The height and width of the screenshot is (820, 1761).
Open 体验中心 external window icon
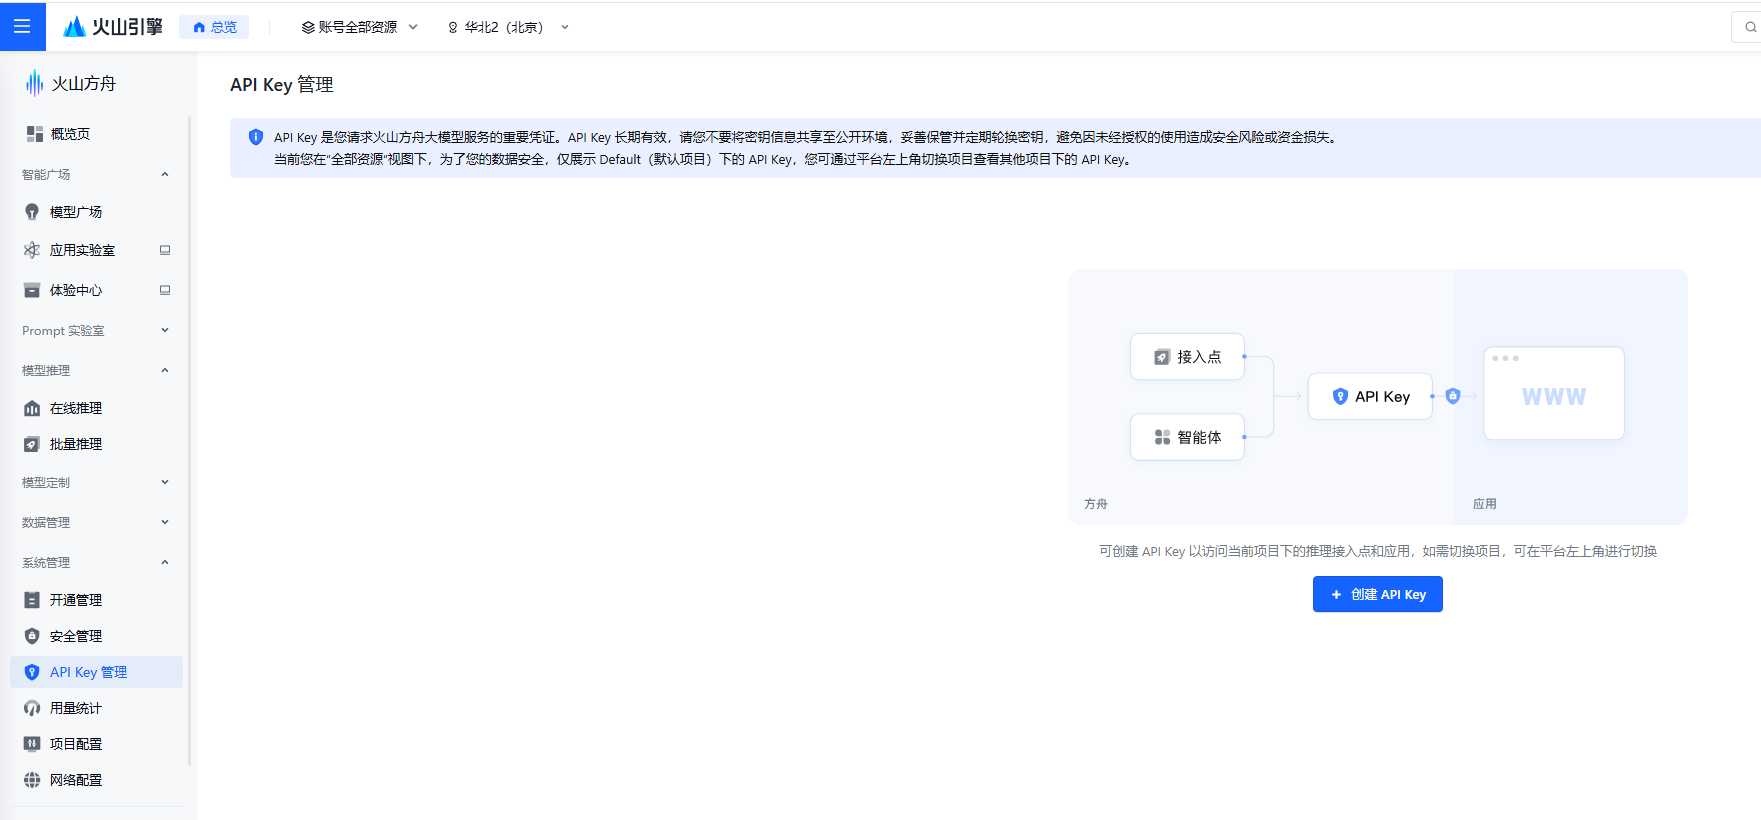click(165, 290)
